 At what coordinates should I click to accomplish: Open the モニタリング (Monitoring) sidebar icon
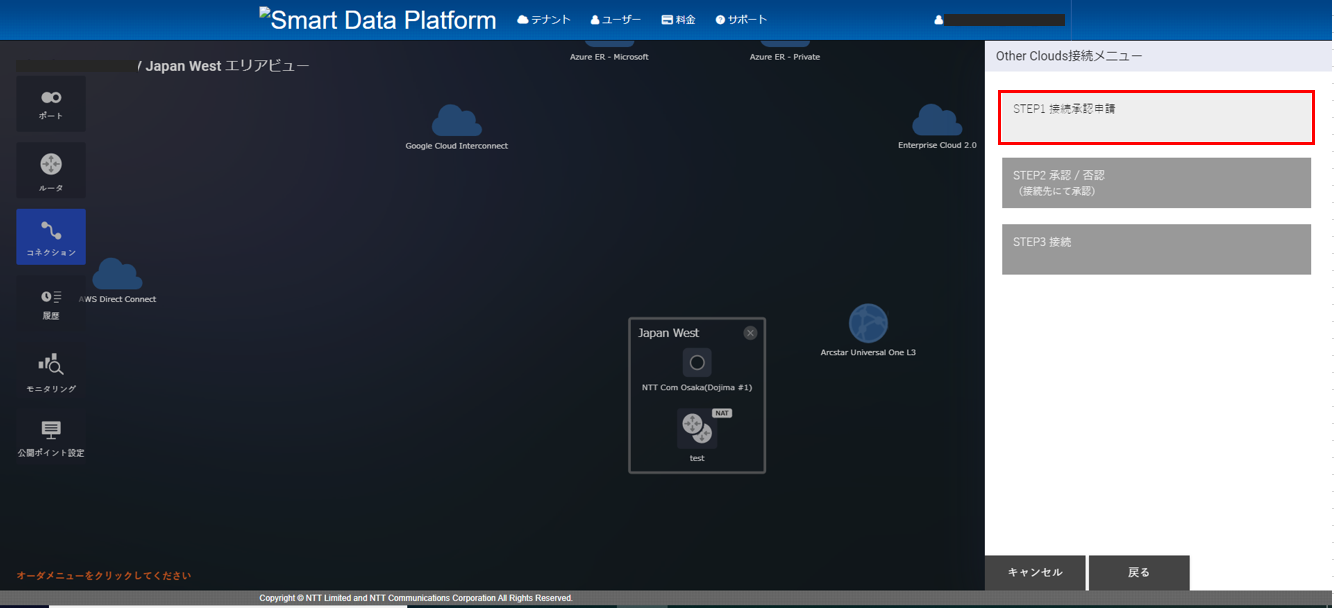pyautogui.click(x=51, y=371)
